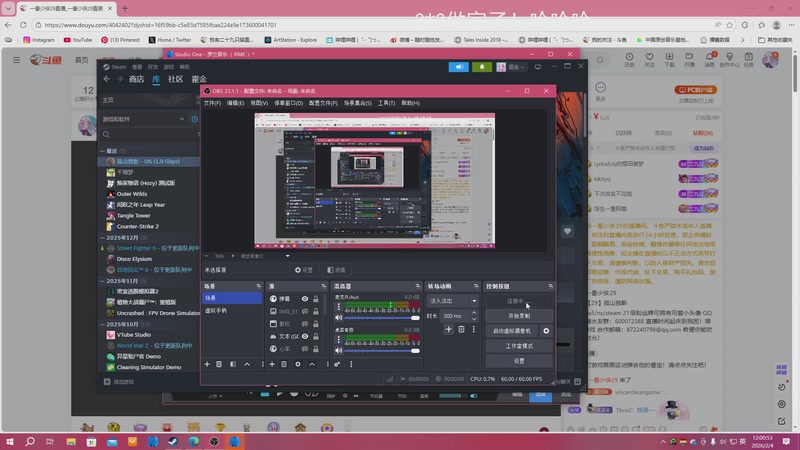Open OBS 视图(V) menu
Screen dimensions: 800x450
tap(259, 103)
